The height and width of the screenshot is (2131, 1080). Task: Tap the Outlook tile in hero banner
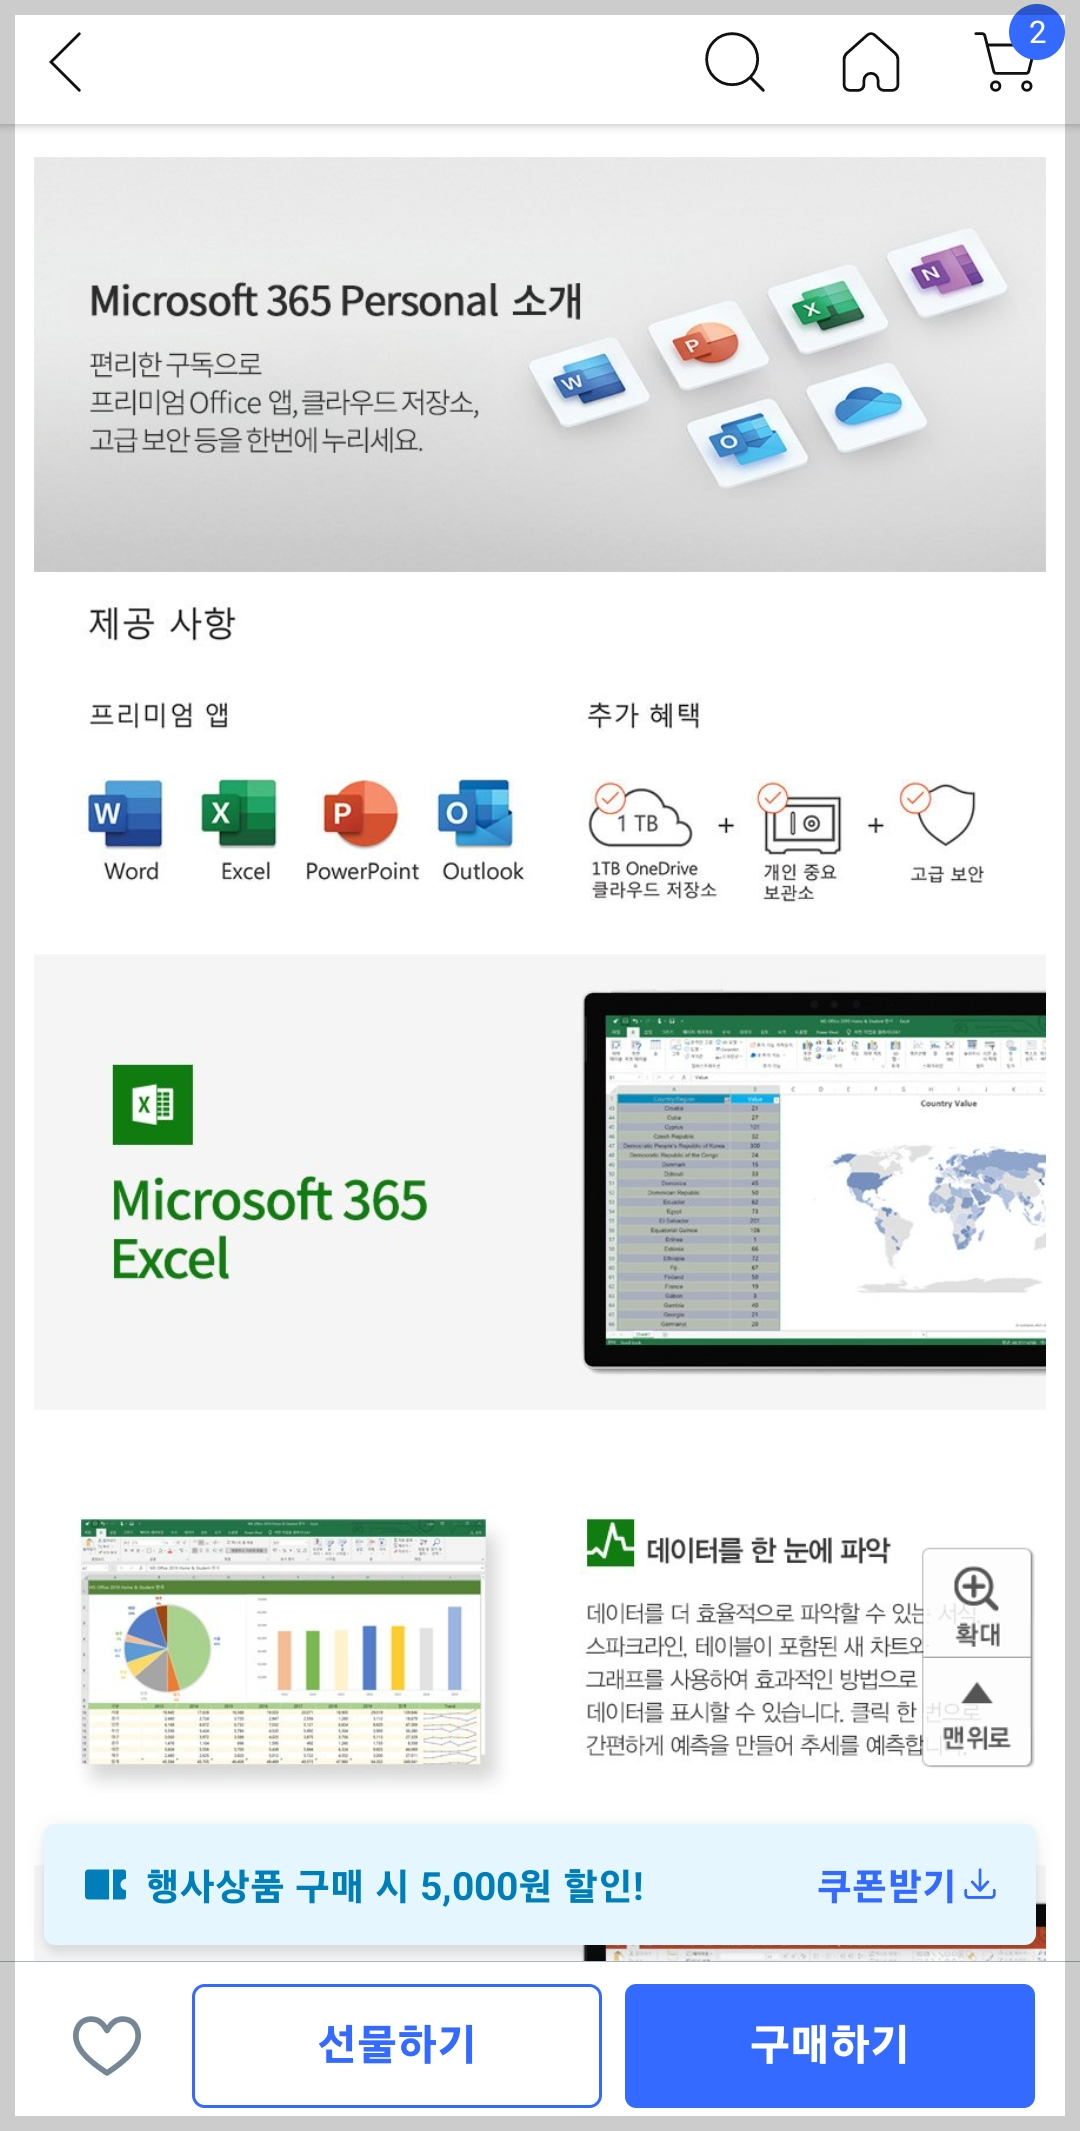click(x=748, y=441)
